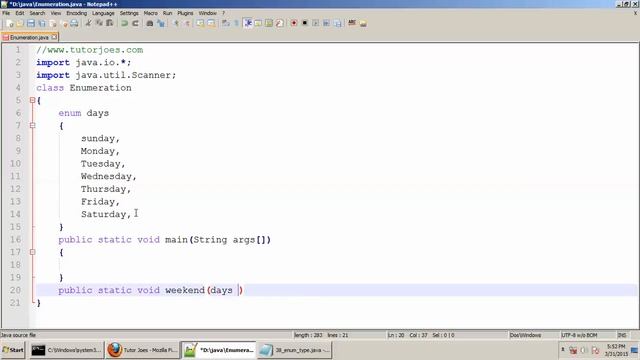Click the macro Playback icon

tap(316, 23)
